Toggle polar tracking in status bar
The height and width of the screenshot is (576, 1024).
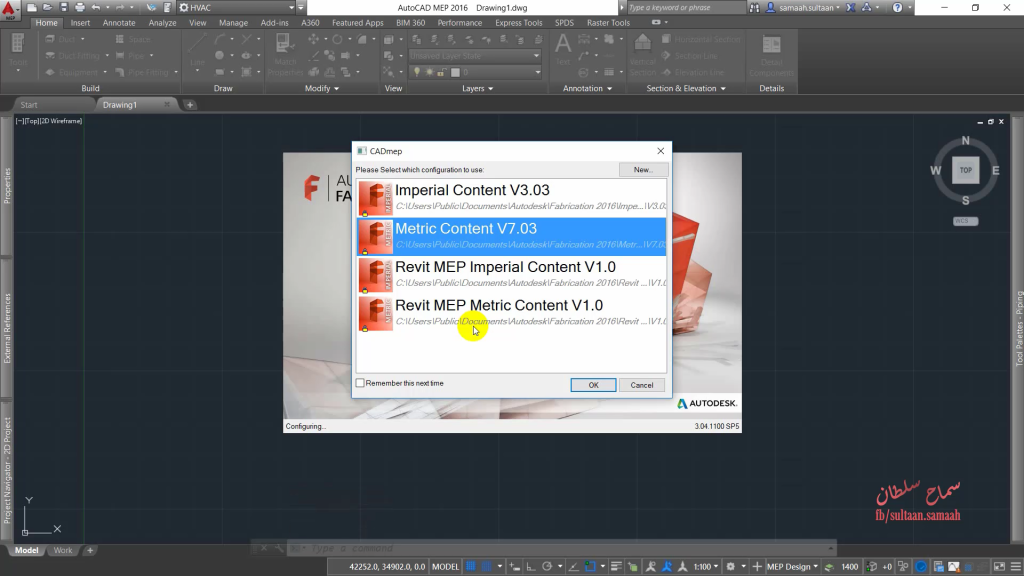coord(547,566)
